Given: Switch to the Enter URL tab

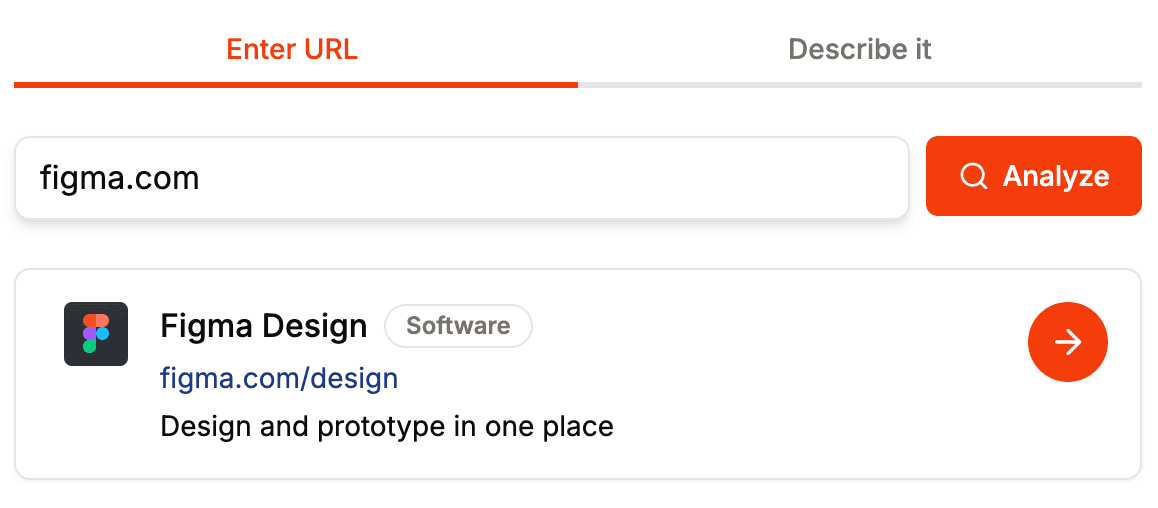Looking at the screenshot, I should (x=292, y=49).
